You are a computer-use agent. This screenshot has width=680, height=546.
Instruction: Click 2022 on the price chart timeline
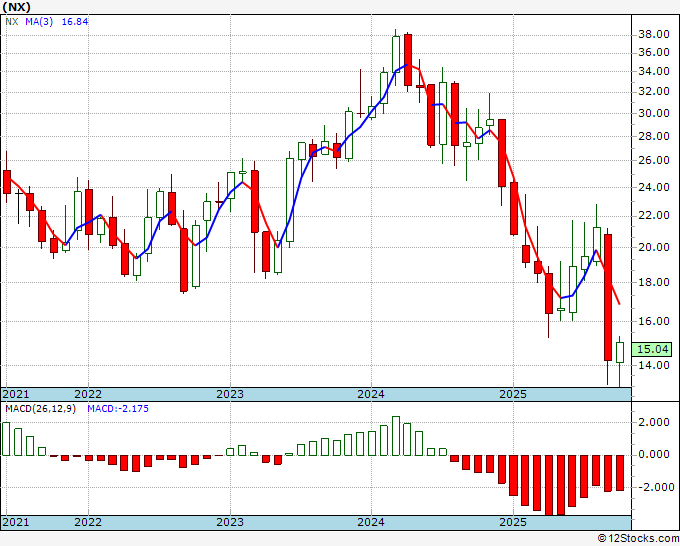pos(88,394)
